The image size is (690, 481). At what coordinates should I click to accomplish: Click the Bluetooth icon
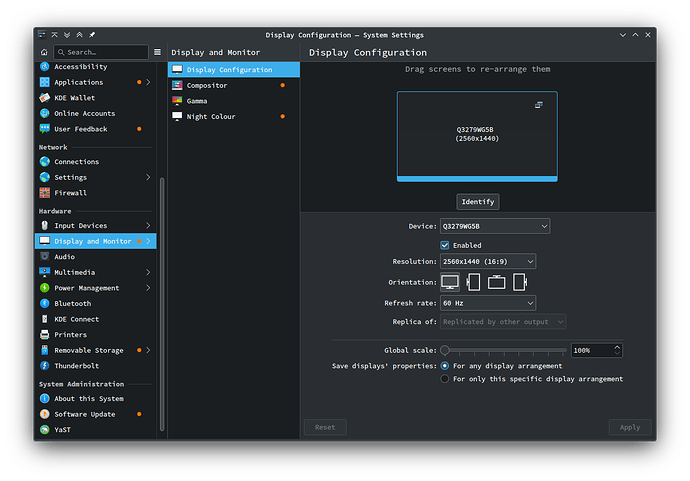tap(44, 303)
